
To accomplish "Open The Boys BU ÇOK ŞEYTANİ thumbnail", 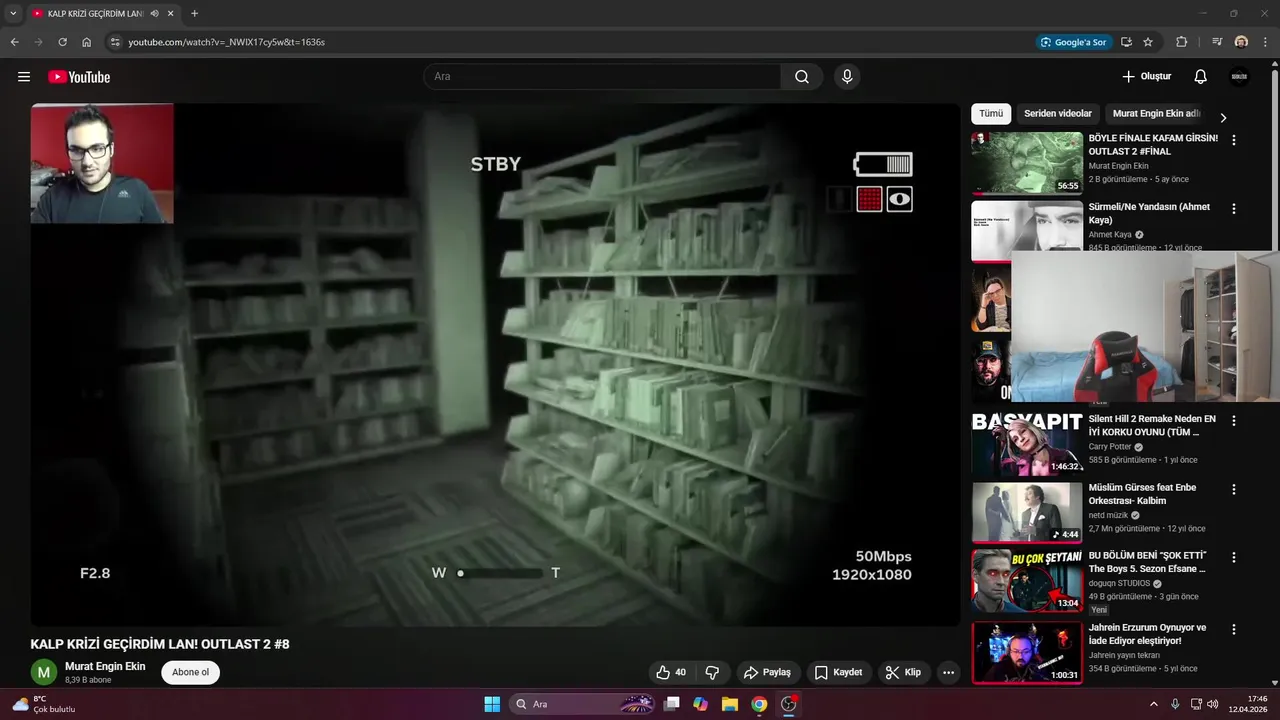I will [x=1027, y=580].
